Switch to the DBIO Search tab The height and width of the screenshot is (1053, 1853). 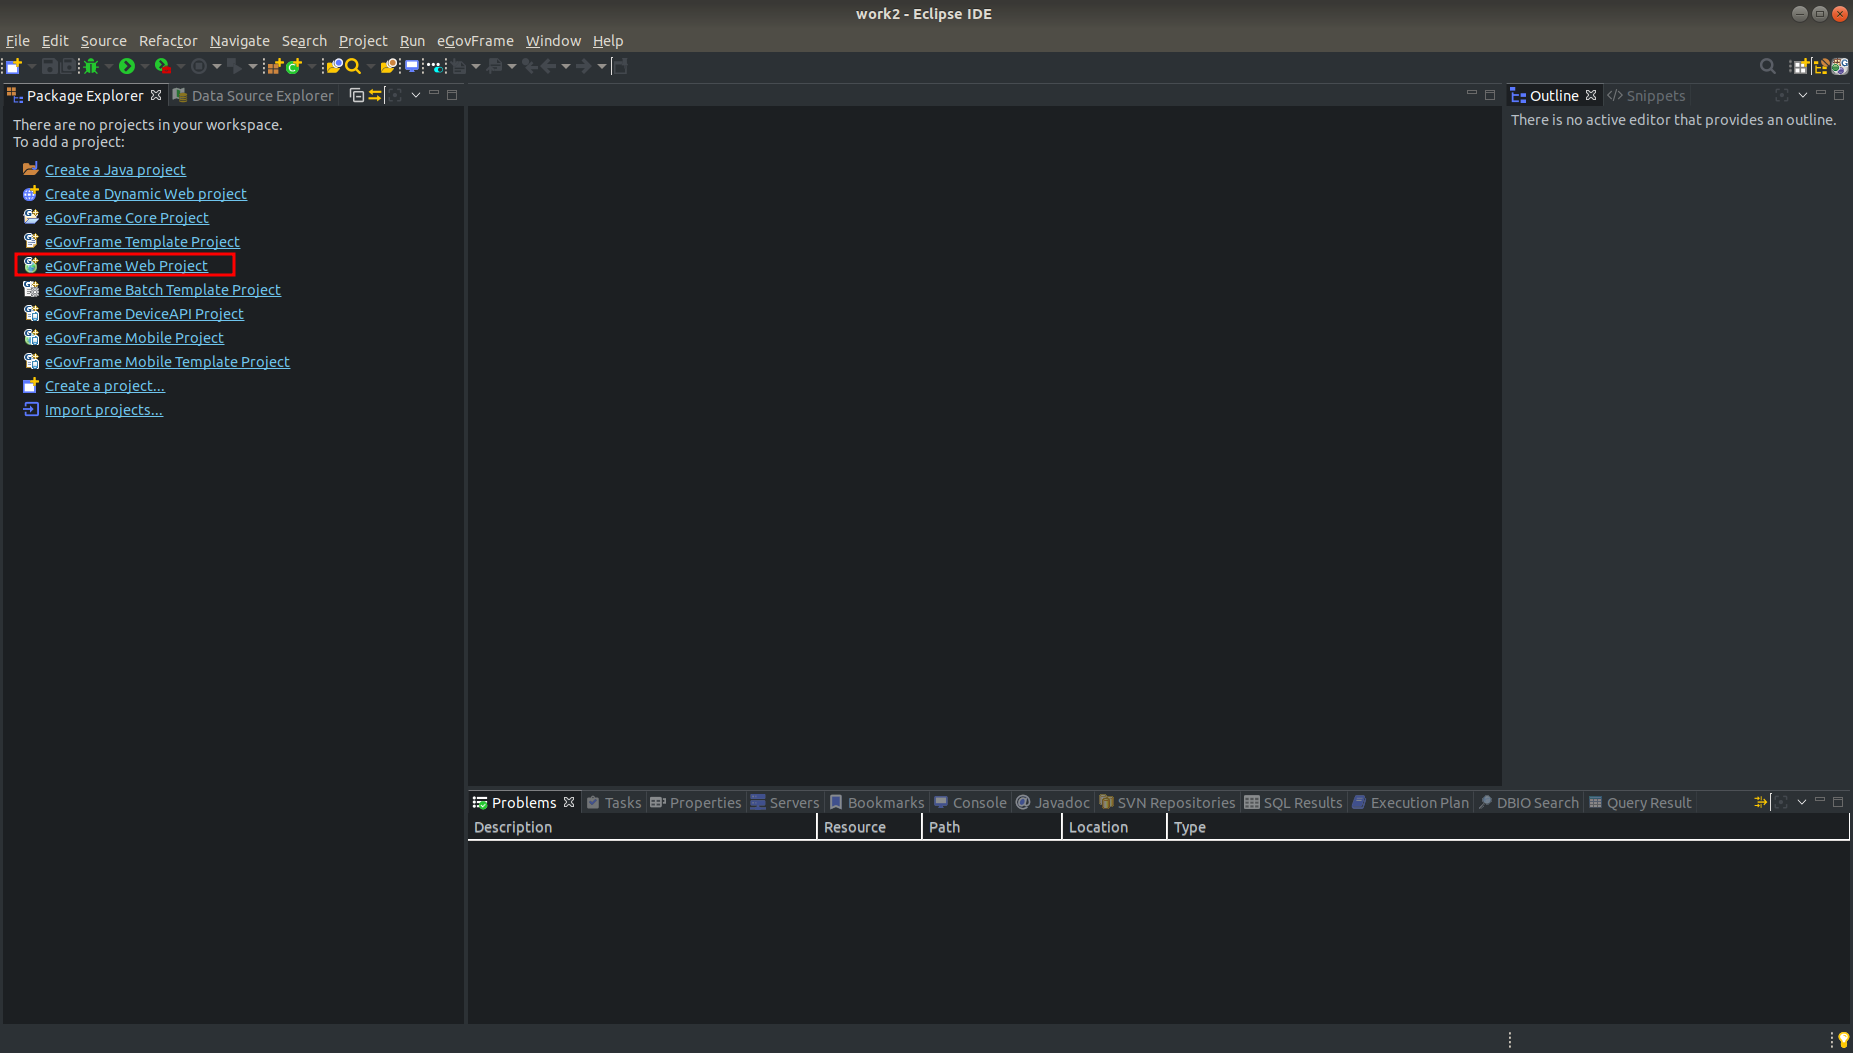[1529, 802]
